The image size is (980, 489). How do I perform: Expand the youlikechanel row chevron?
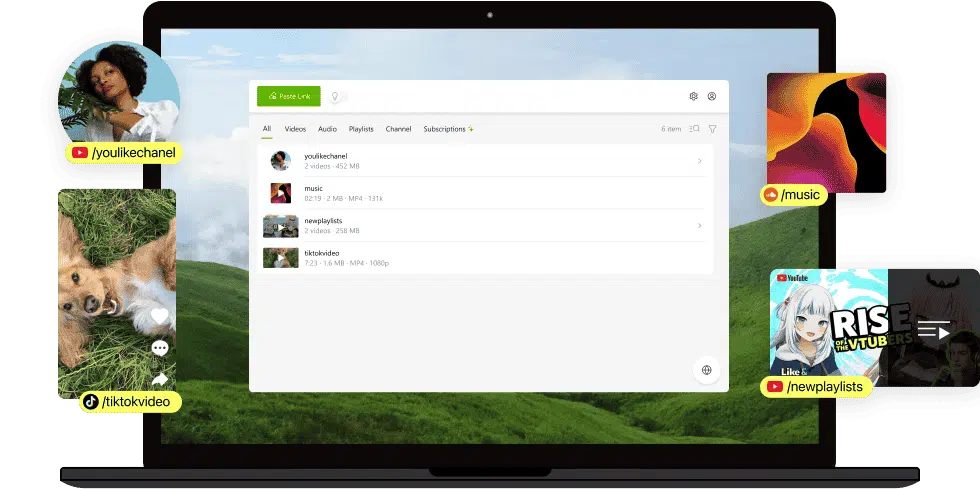pos(699,161)
